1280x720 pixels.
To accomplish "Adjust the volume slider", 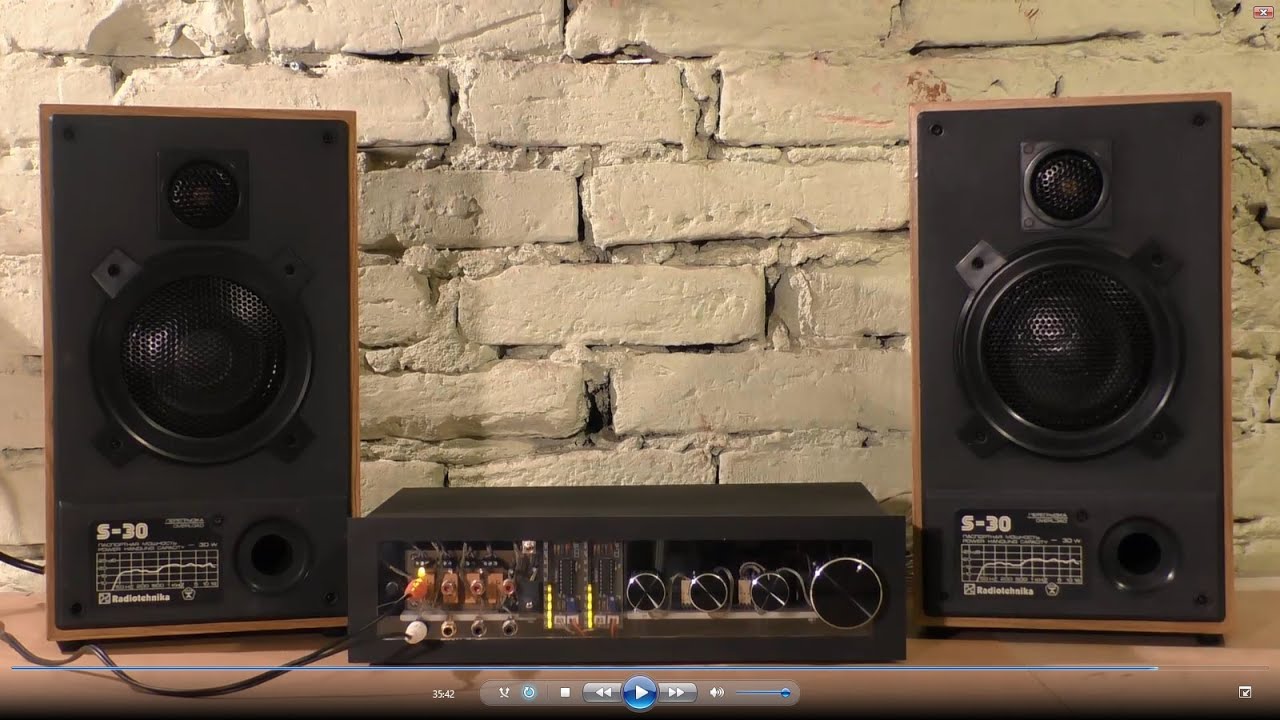I will (763, 692).
